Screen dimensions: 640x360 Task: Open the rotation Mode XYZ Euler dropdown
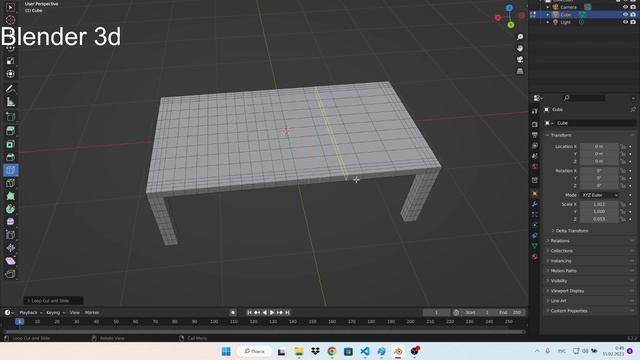click(x=599, y=195)
